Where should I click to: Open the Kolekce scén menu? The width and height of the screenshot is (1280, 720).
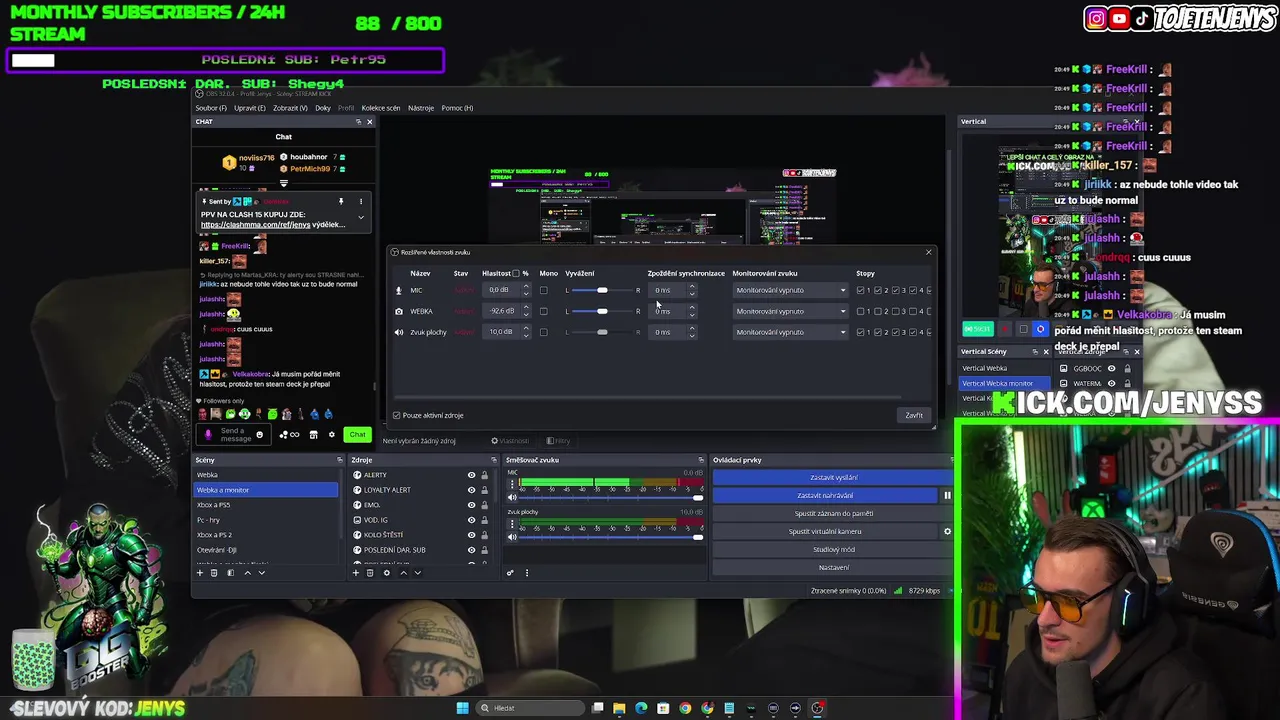pos(381,108)
